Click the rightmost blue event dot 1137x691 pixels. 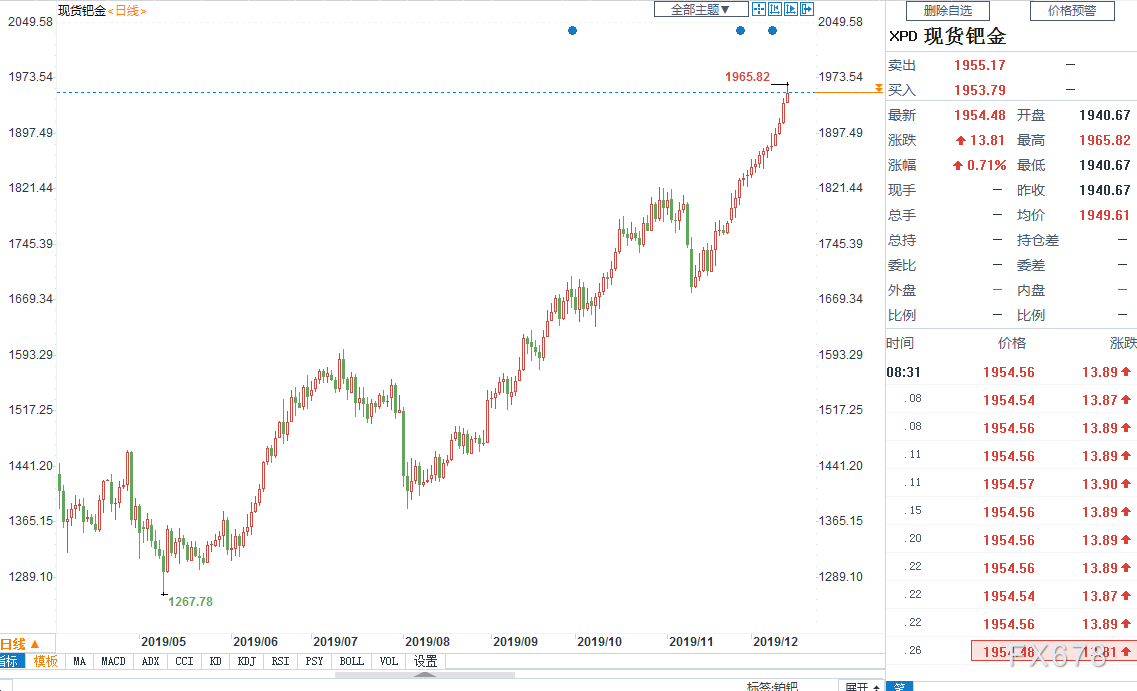772,30
